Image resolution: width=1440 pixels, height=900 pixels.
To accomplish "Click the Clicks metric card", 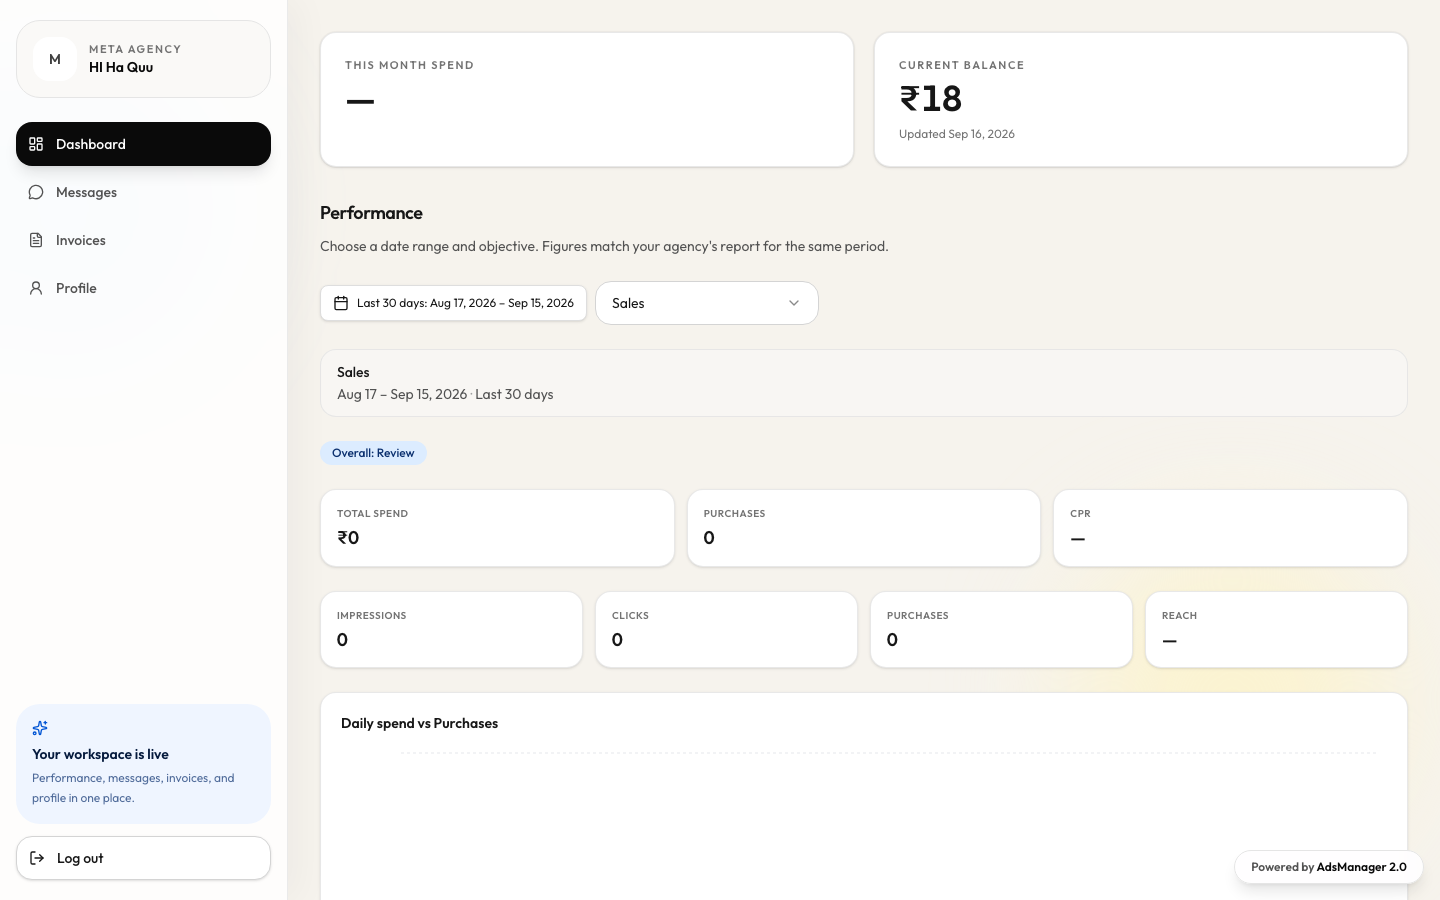I will (726, 630).
